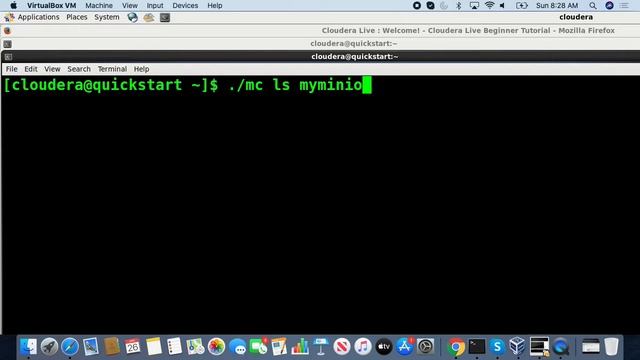This screenshot has width=640, height=360.
Task: Open the AirPlay display menu
Action: tap(474, 5)
